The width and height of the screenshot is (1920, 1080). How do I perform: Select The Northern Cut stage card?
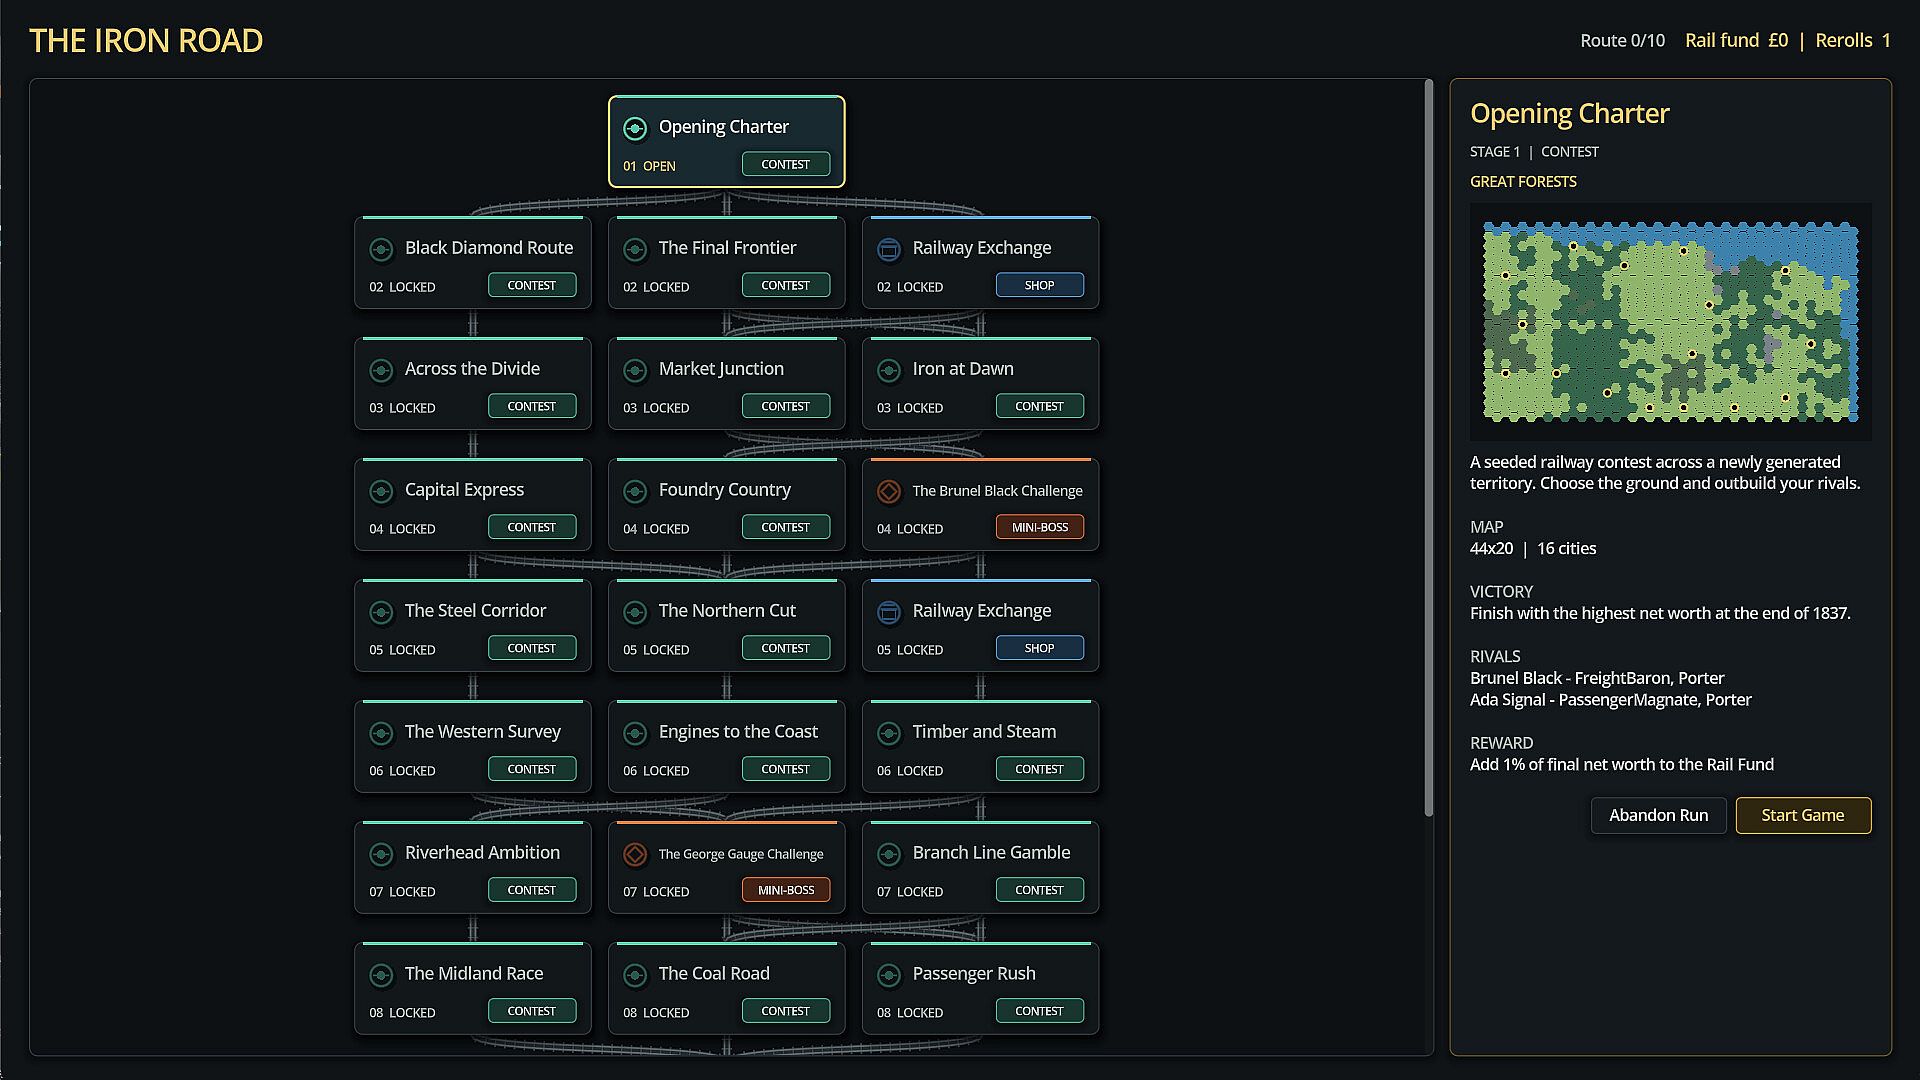tap(727, 625)
